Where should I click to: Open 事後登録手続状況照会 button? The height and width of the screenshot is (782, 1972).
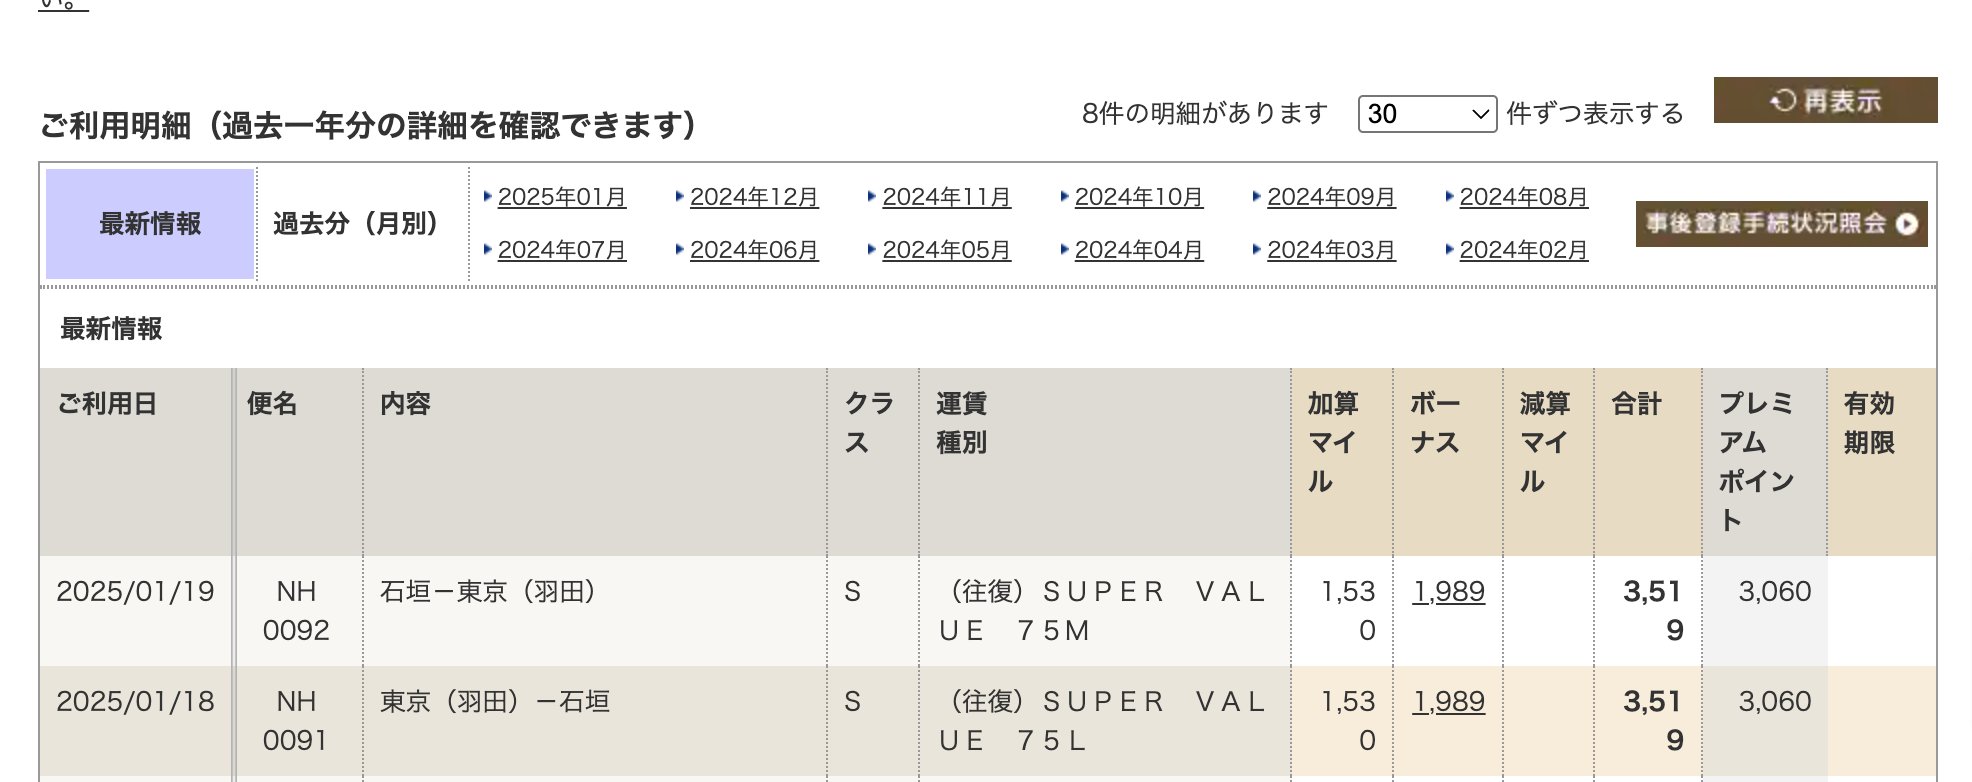click(1781, 223)
